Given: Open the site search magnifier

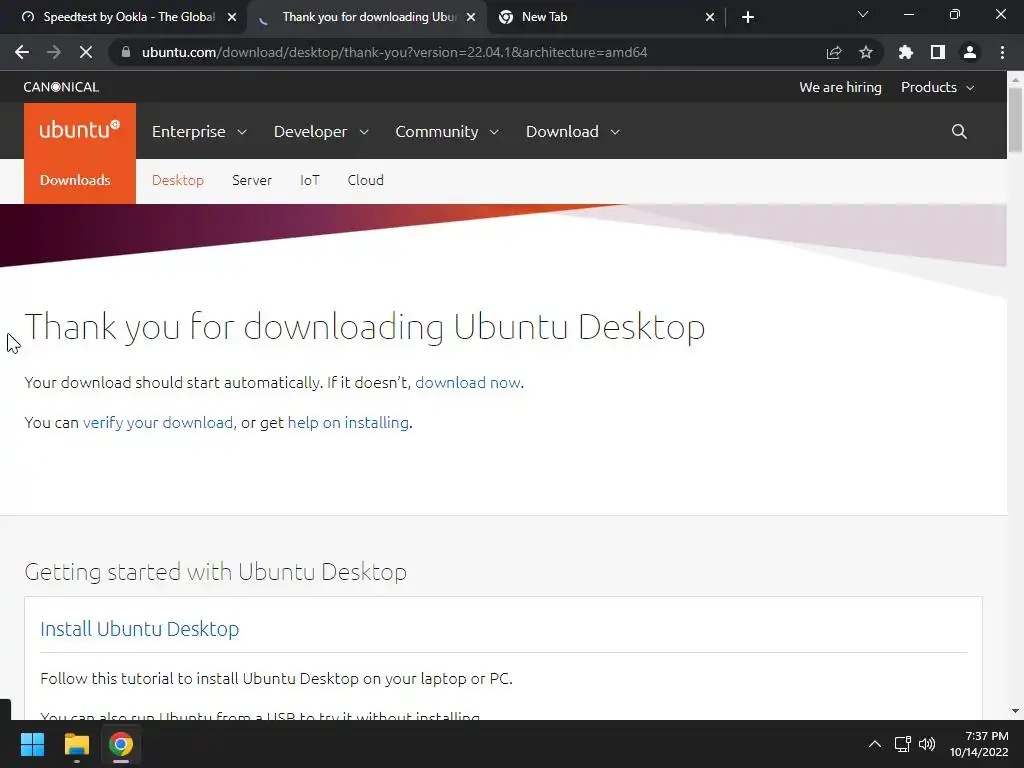Looking at the screenshot, I should 959,131.
